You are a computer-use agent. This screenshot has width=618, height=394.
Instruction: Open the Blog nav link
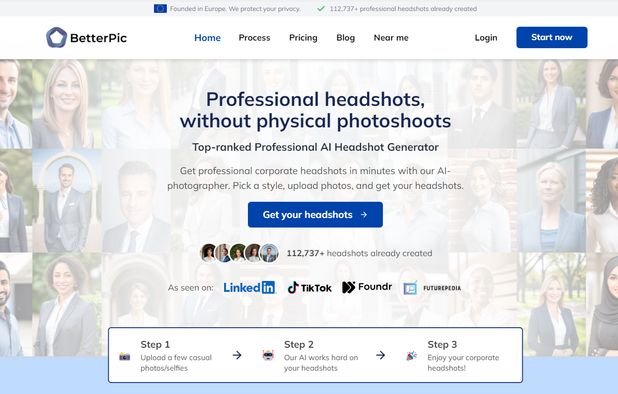(346, 38)
